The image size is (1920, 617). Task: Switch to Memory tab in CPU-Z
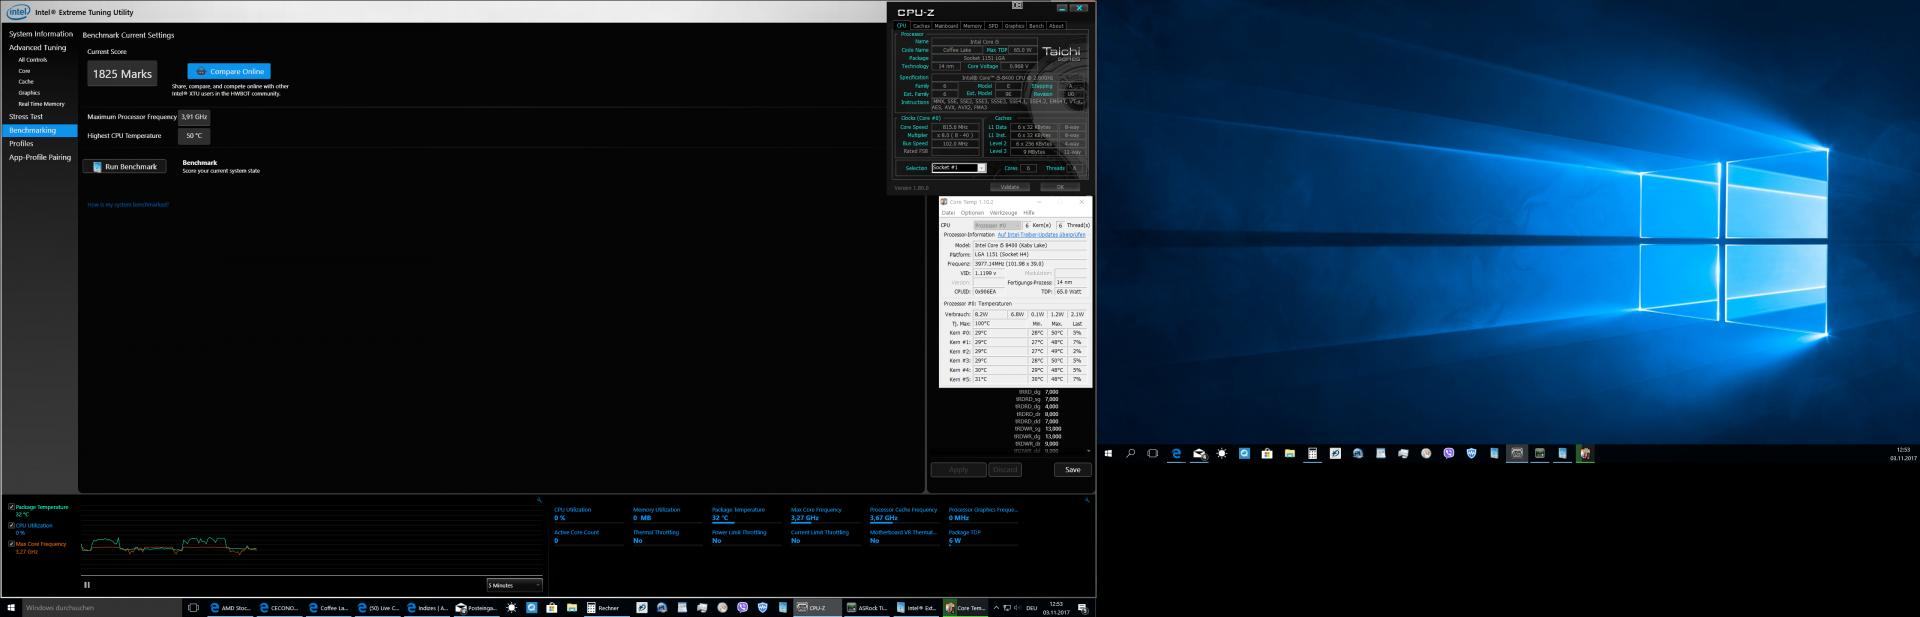point(972,26)
